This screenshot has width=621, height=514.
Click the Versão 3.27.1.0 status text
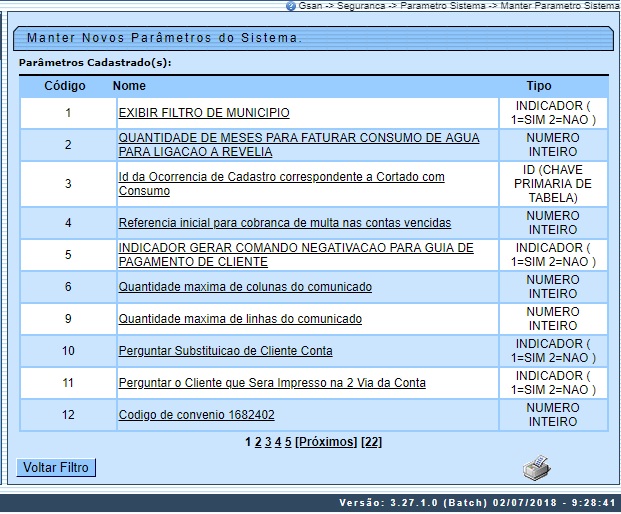[477, 503]
